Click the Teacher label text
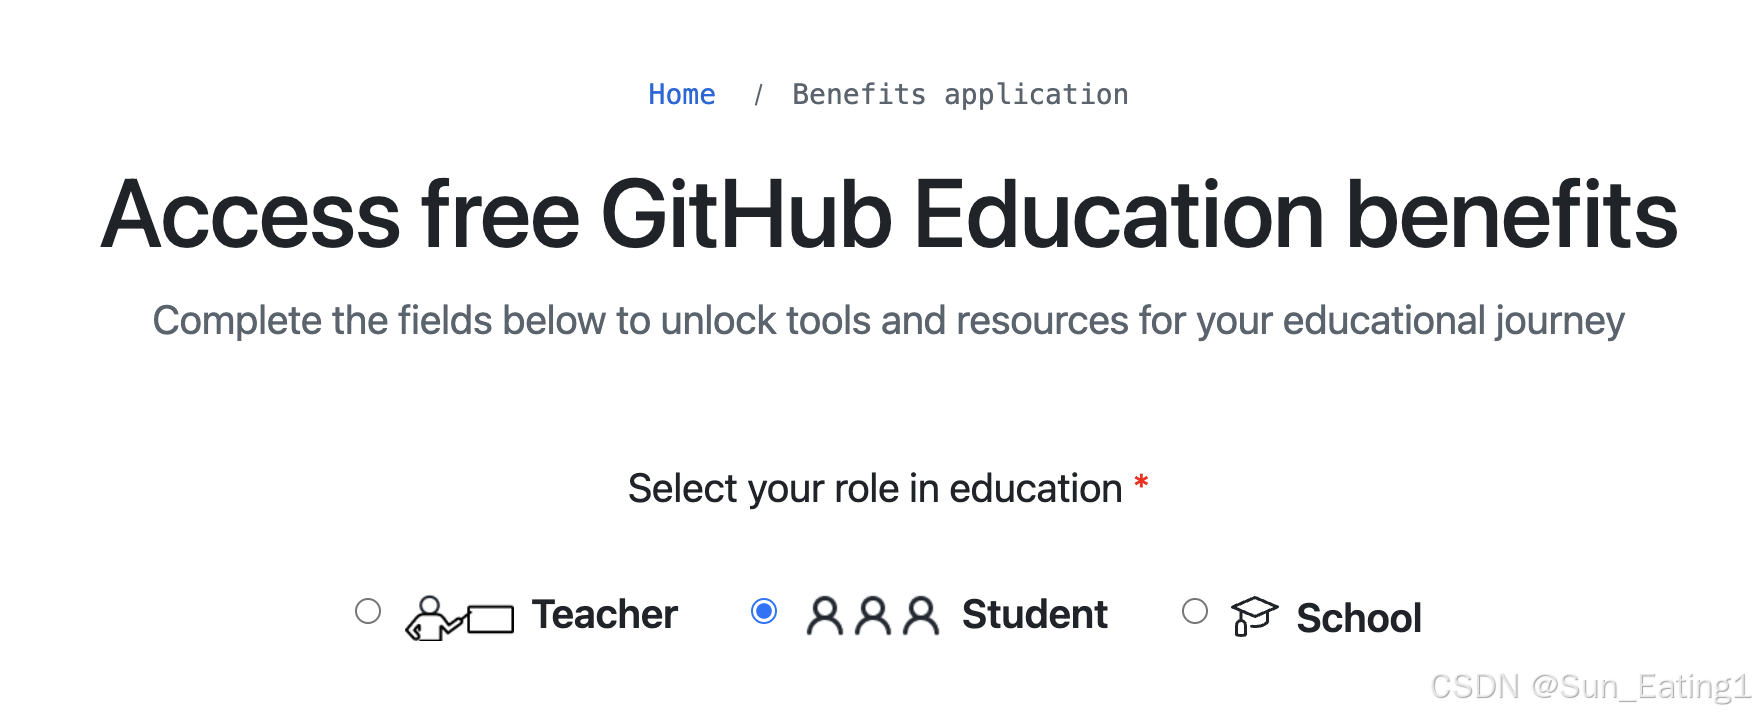Image resolution: width=1756 pixels, height=716 pixels. [603, 614]
